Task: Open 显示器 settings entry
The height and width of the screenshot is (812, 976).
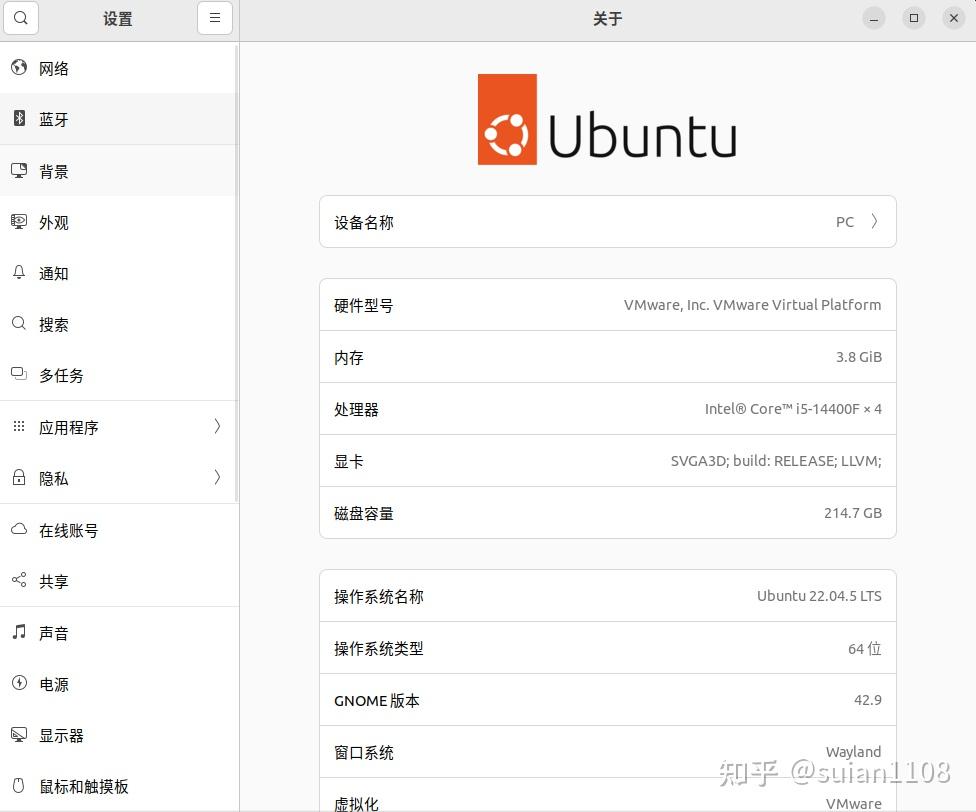Action: pos(118,735)
